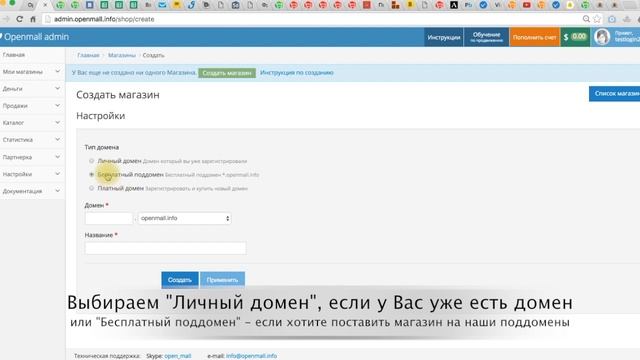Select the Платный домен radio button

coord(91,188)
